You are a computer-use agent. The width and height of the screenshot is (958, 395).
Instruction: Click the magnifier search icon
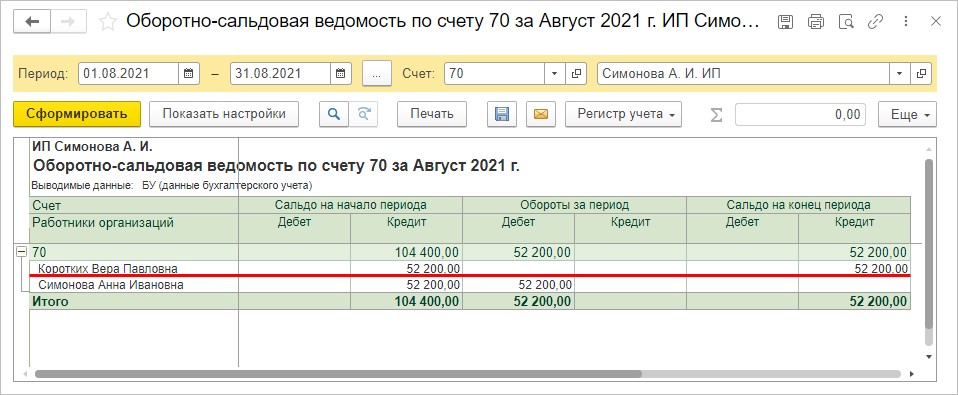334,114
